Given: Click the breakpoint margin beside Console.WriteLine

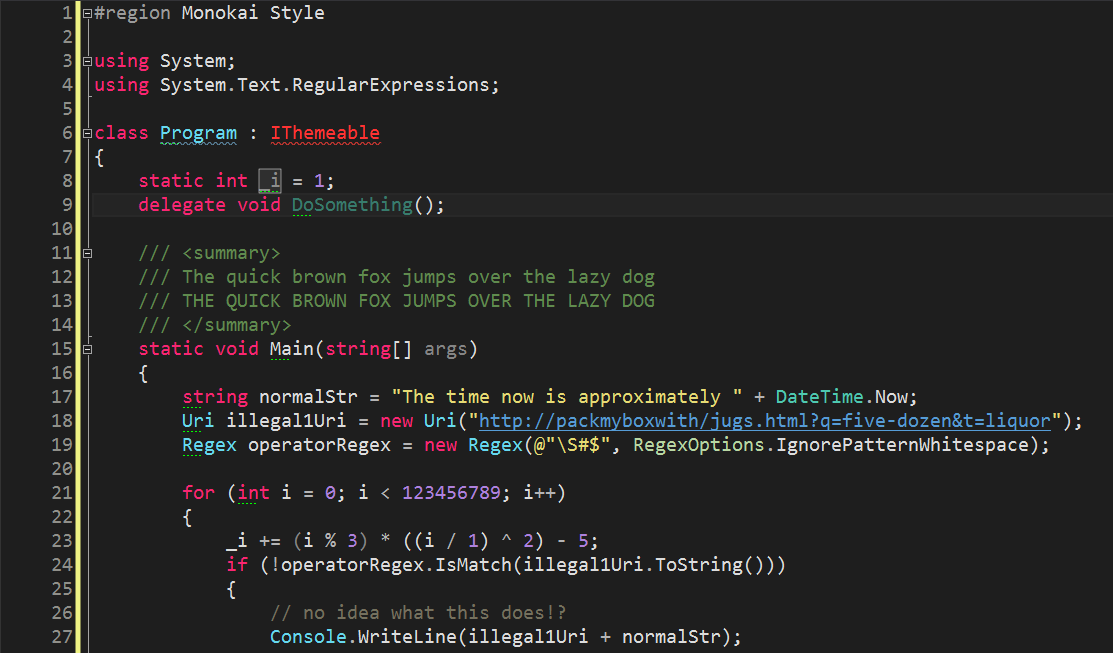Looking at the screenshot, I should 20,637.
